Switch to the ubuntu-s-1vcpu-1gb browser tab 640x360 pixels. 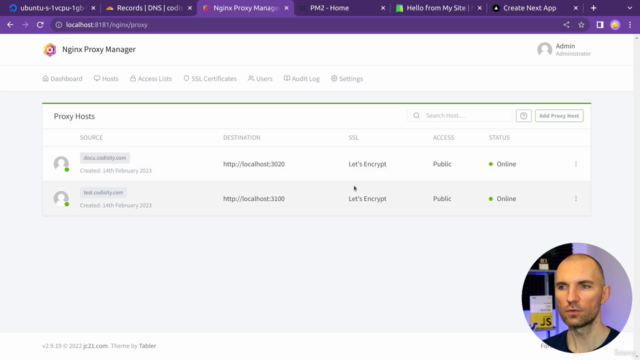52,8
